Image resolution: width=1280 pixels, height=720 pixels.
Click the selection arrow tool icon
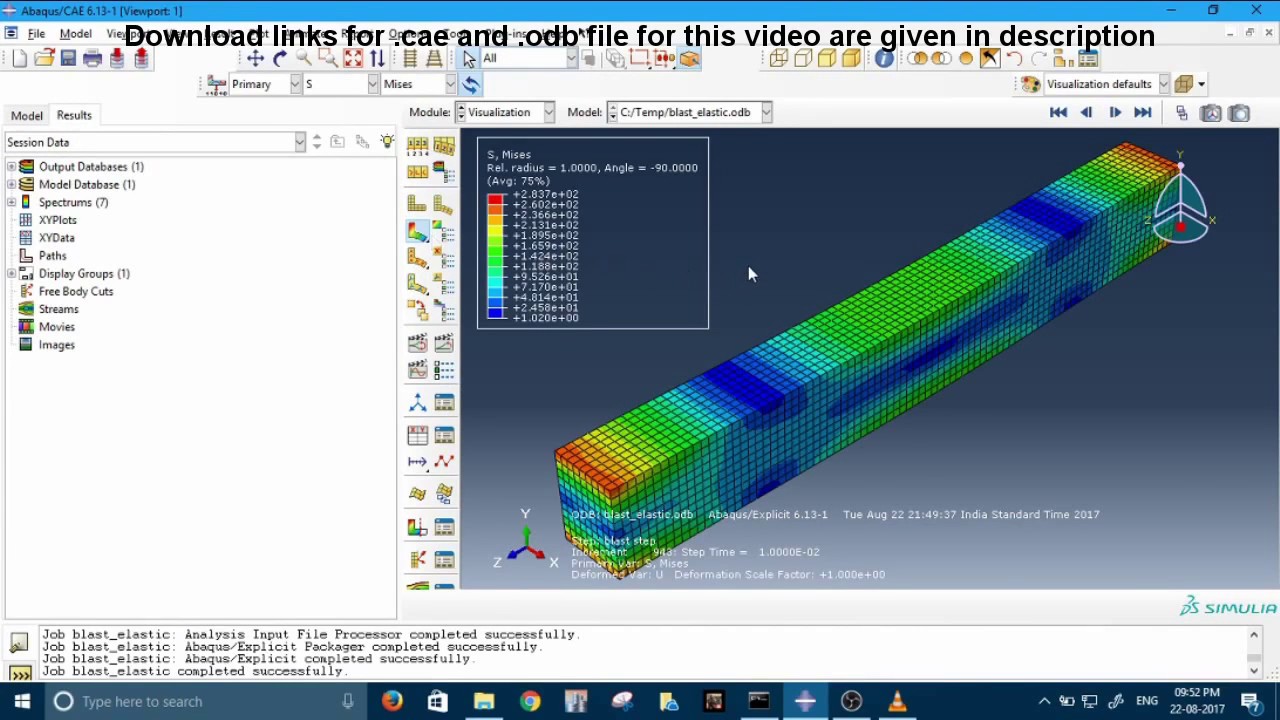pyautogui.click(x=469, y=59)
